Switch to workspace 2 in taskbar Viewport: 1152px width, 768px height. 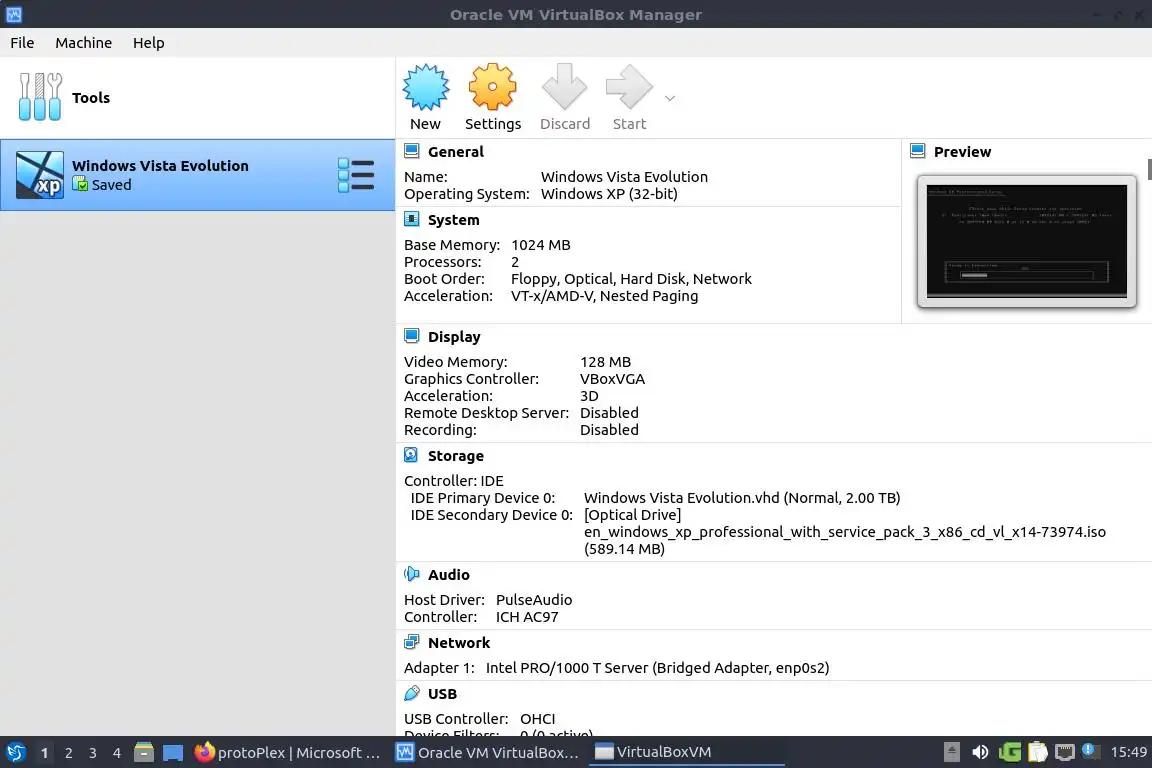[68, 753]
